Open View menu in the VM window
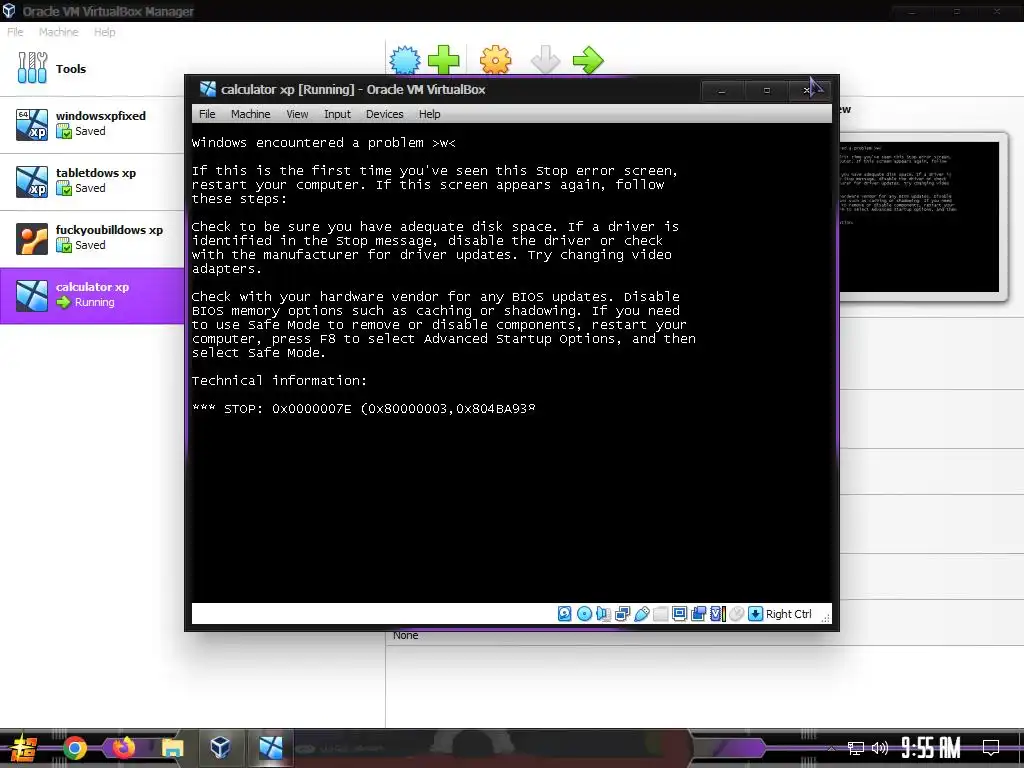 click(297, 114)
